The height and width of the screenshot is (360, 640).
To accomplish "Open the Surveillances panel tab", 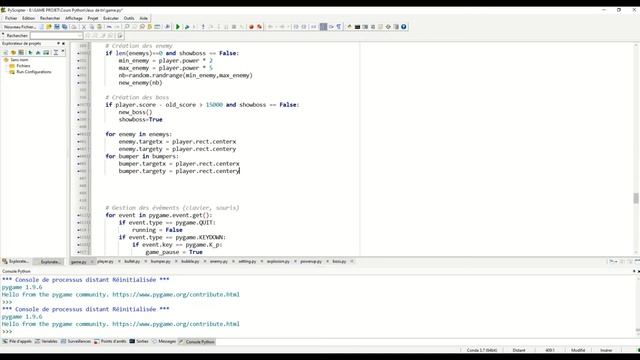I will pos(76,341).
